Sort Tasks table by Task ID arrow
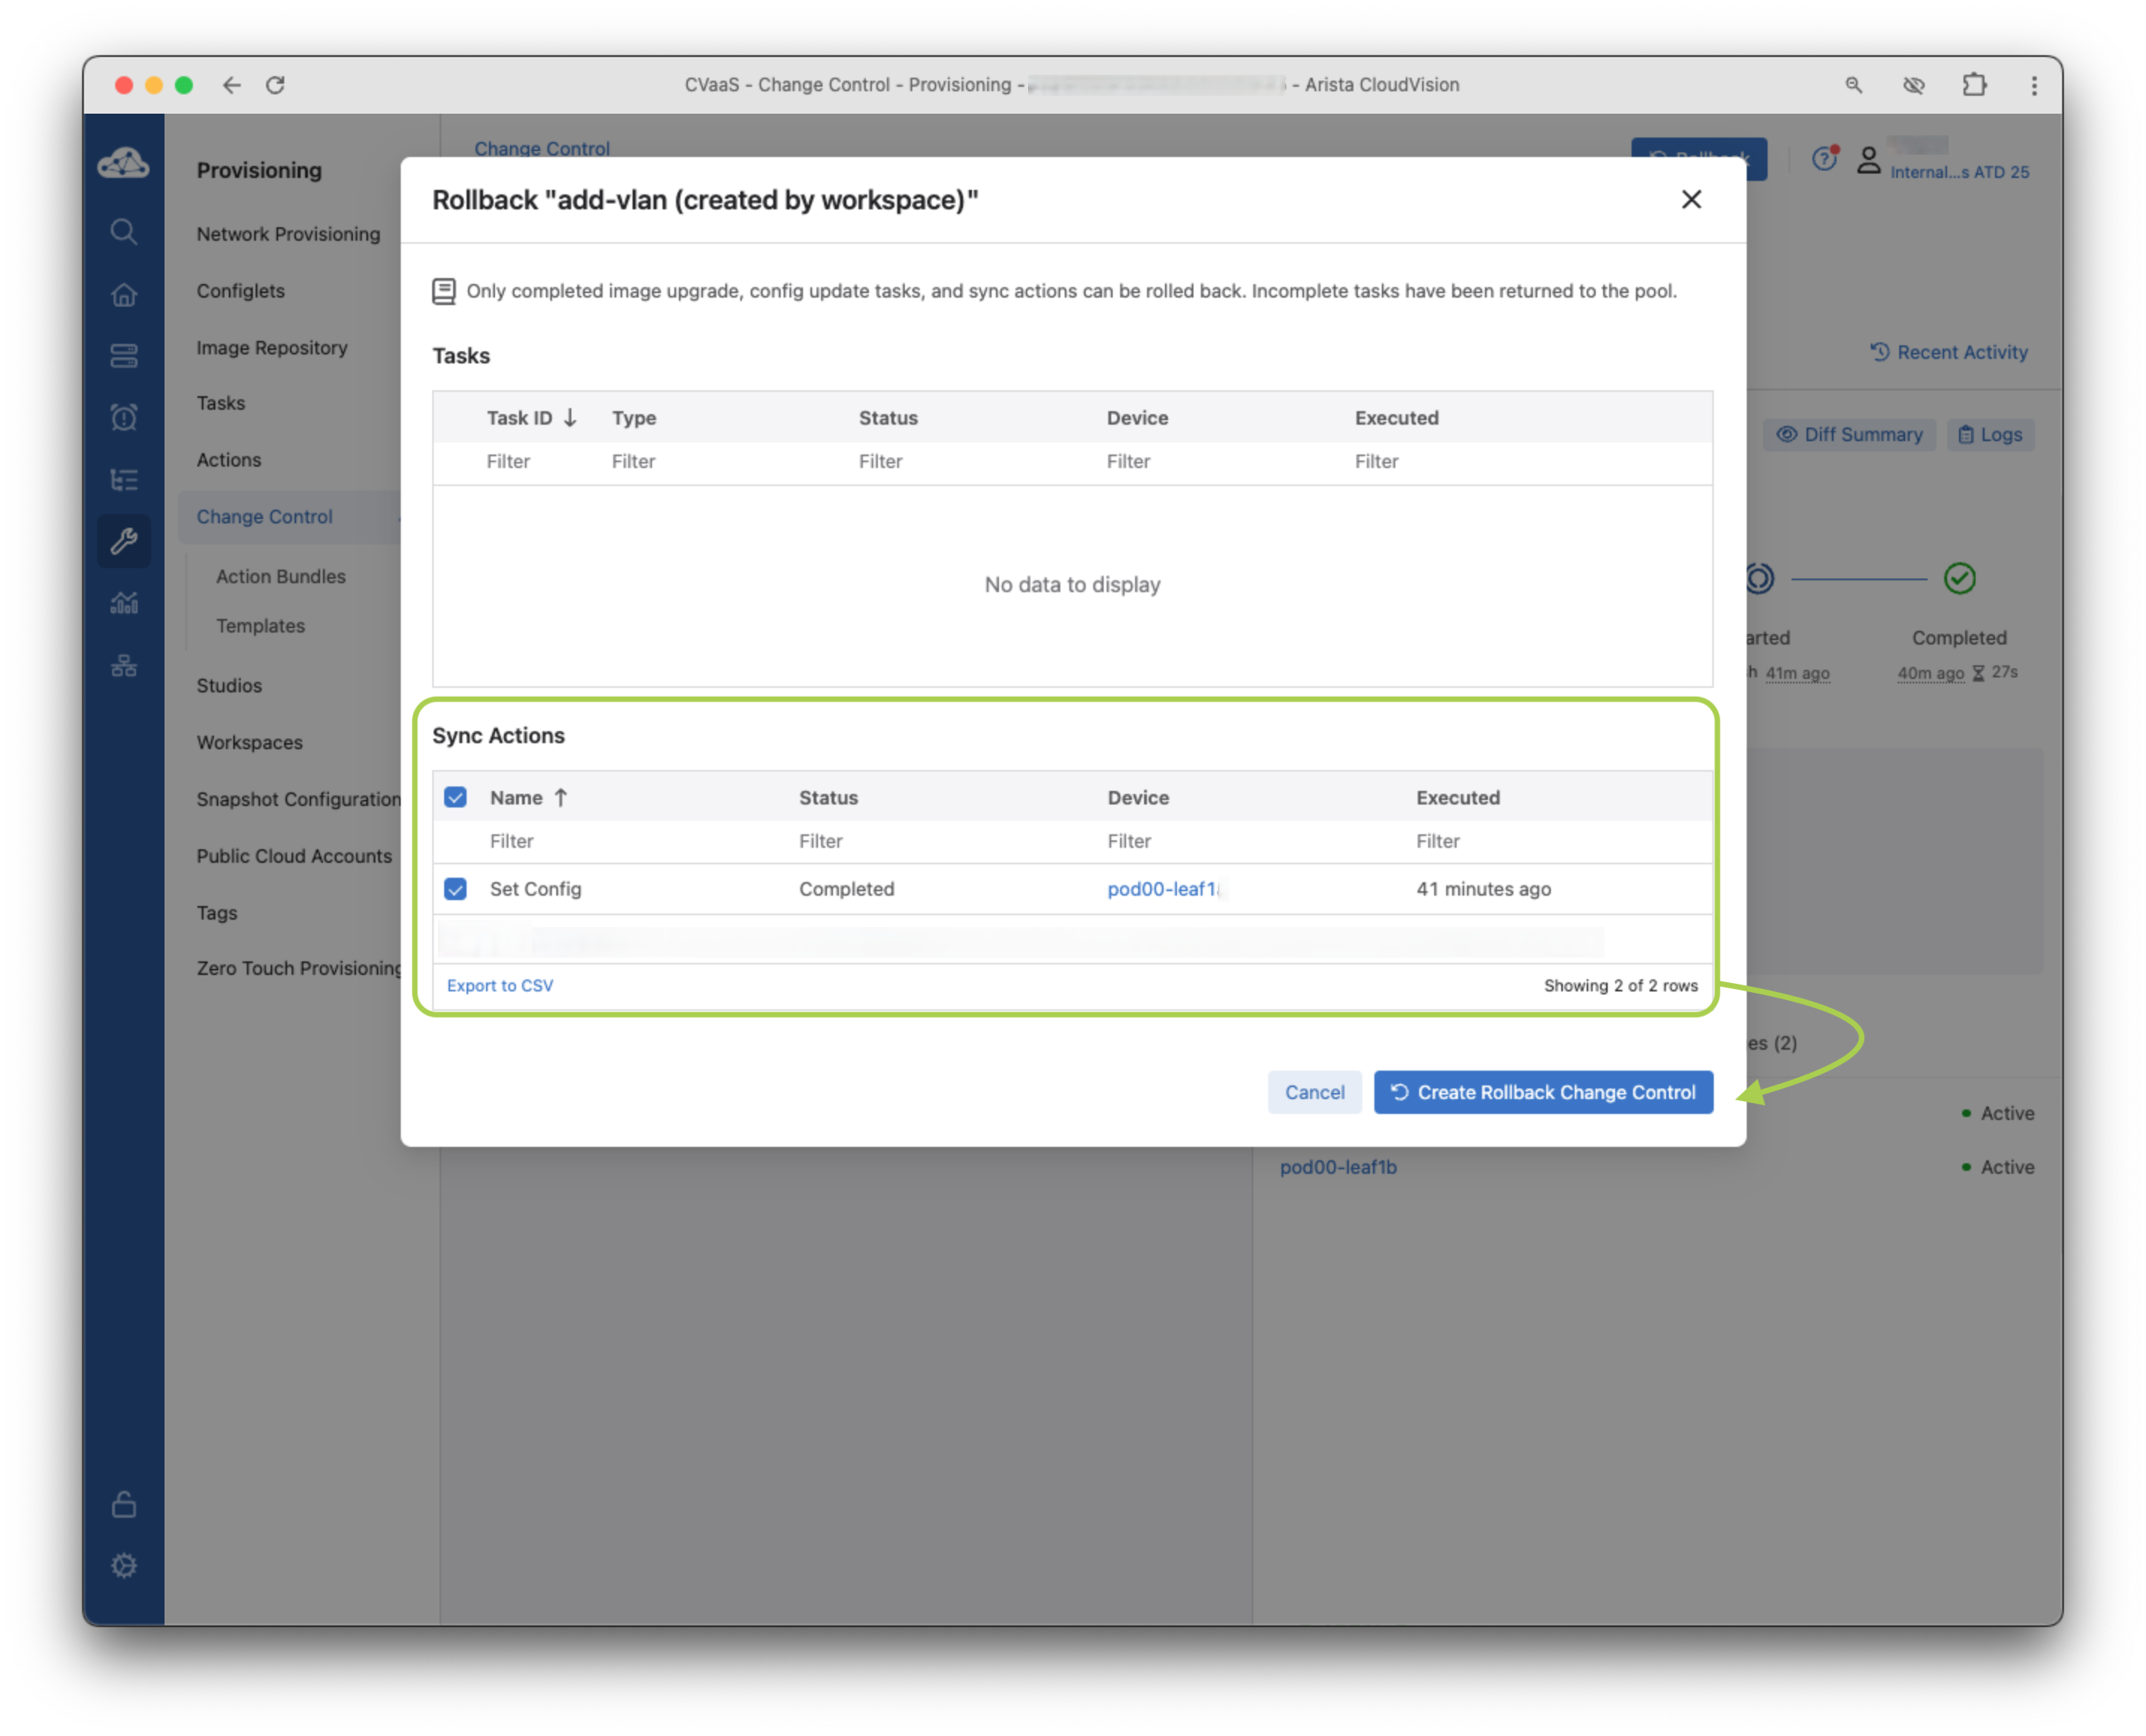The image size is (2146, 1736). [570, 418]
